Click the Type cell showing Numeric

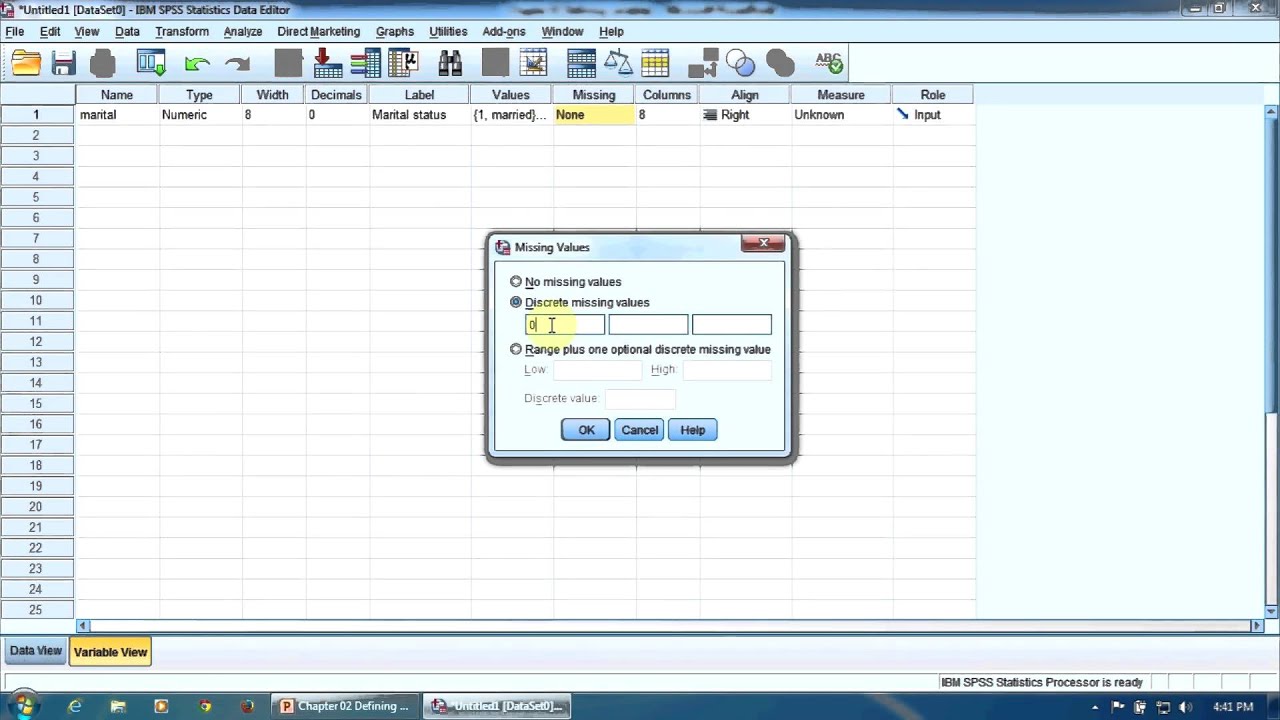coord(199,115)
